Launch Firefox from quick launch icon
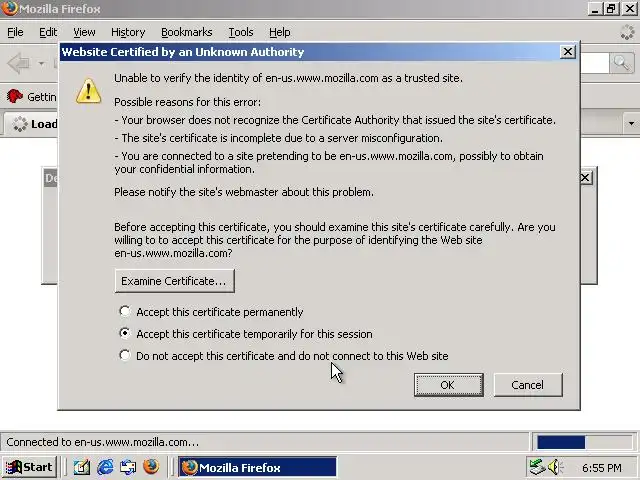This screenshot has width=640, height=480. coord(151,467)
